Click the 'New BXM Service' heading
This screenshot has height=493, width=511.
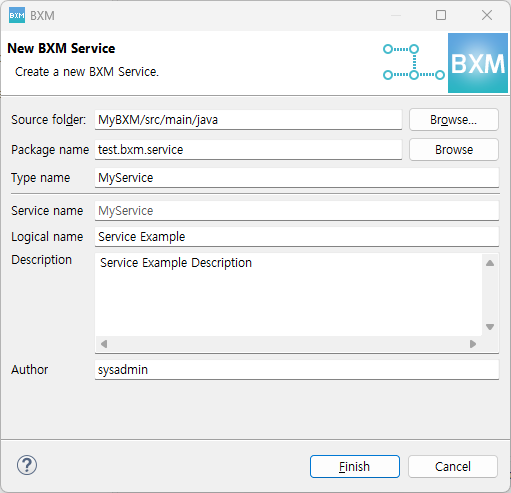pyautogui.click(x=61, y=48)
